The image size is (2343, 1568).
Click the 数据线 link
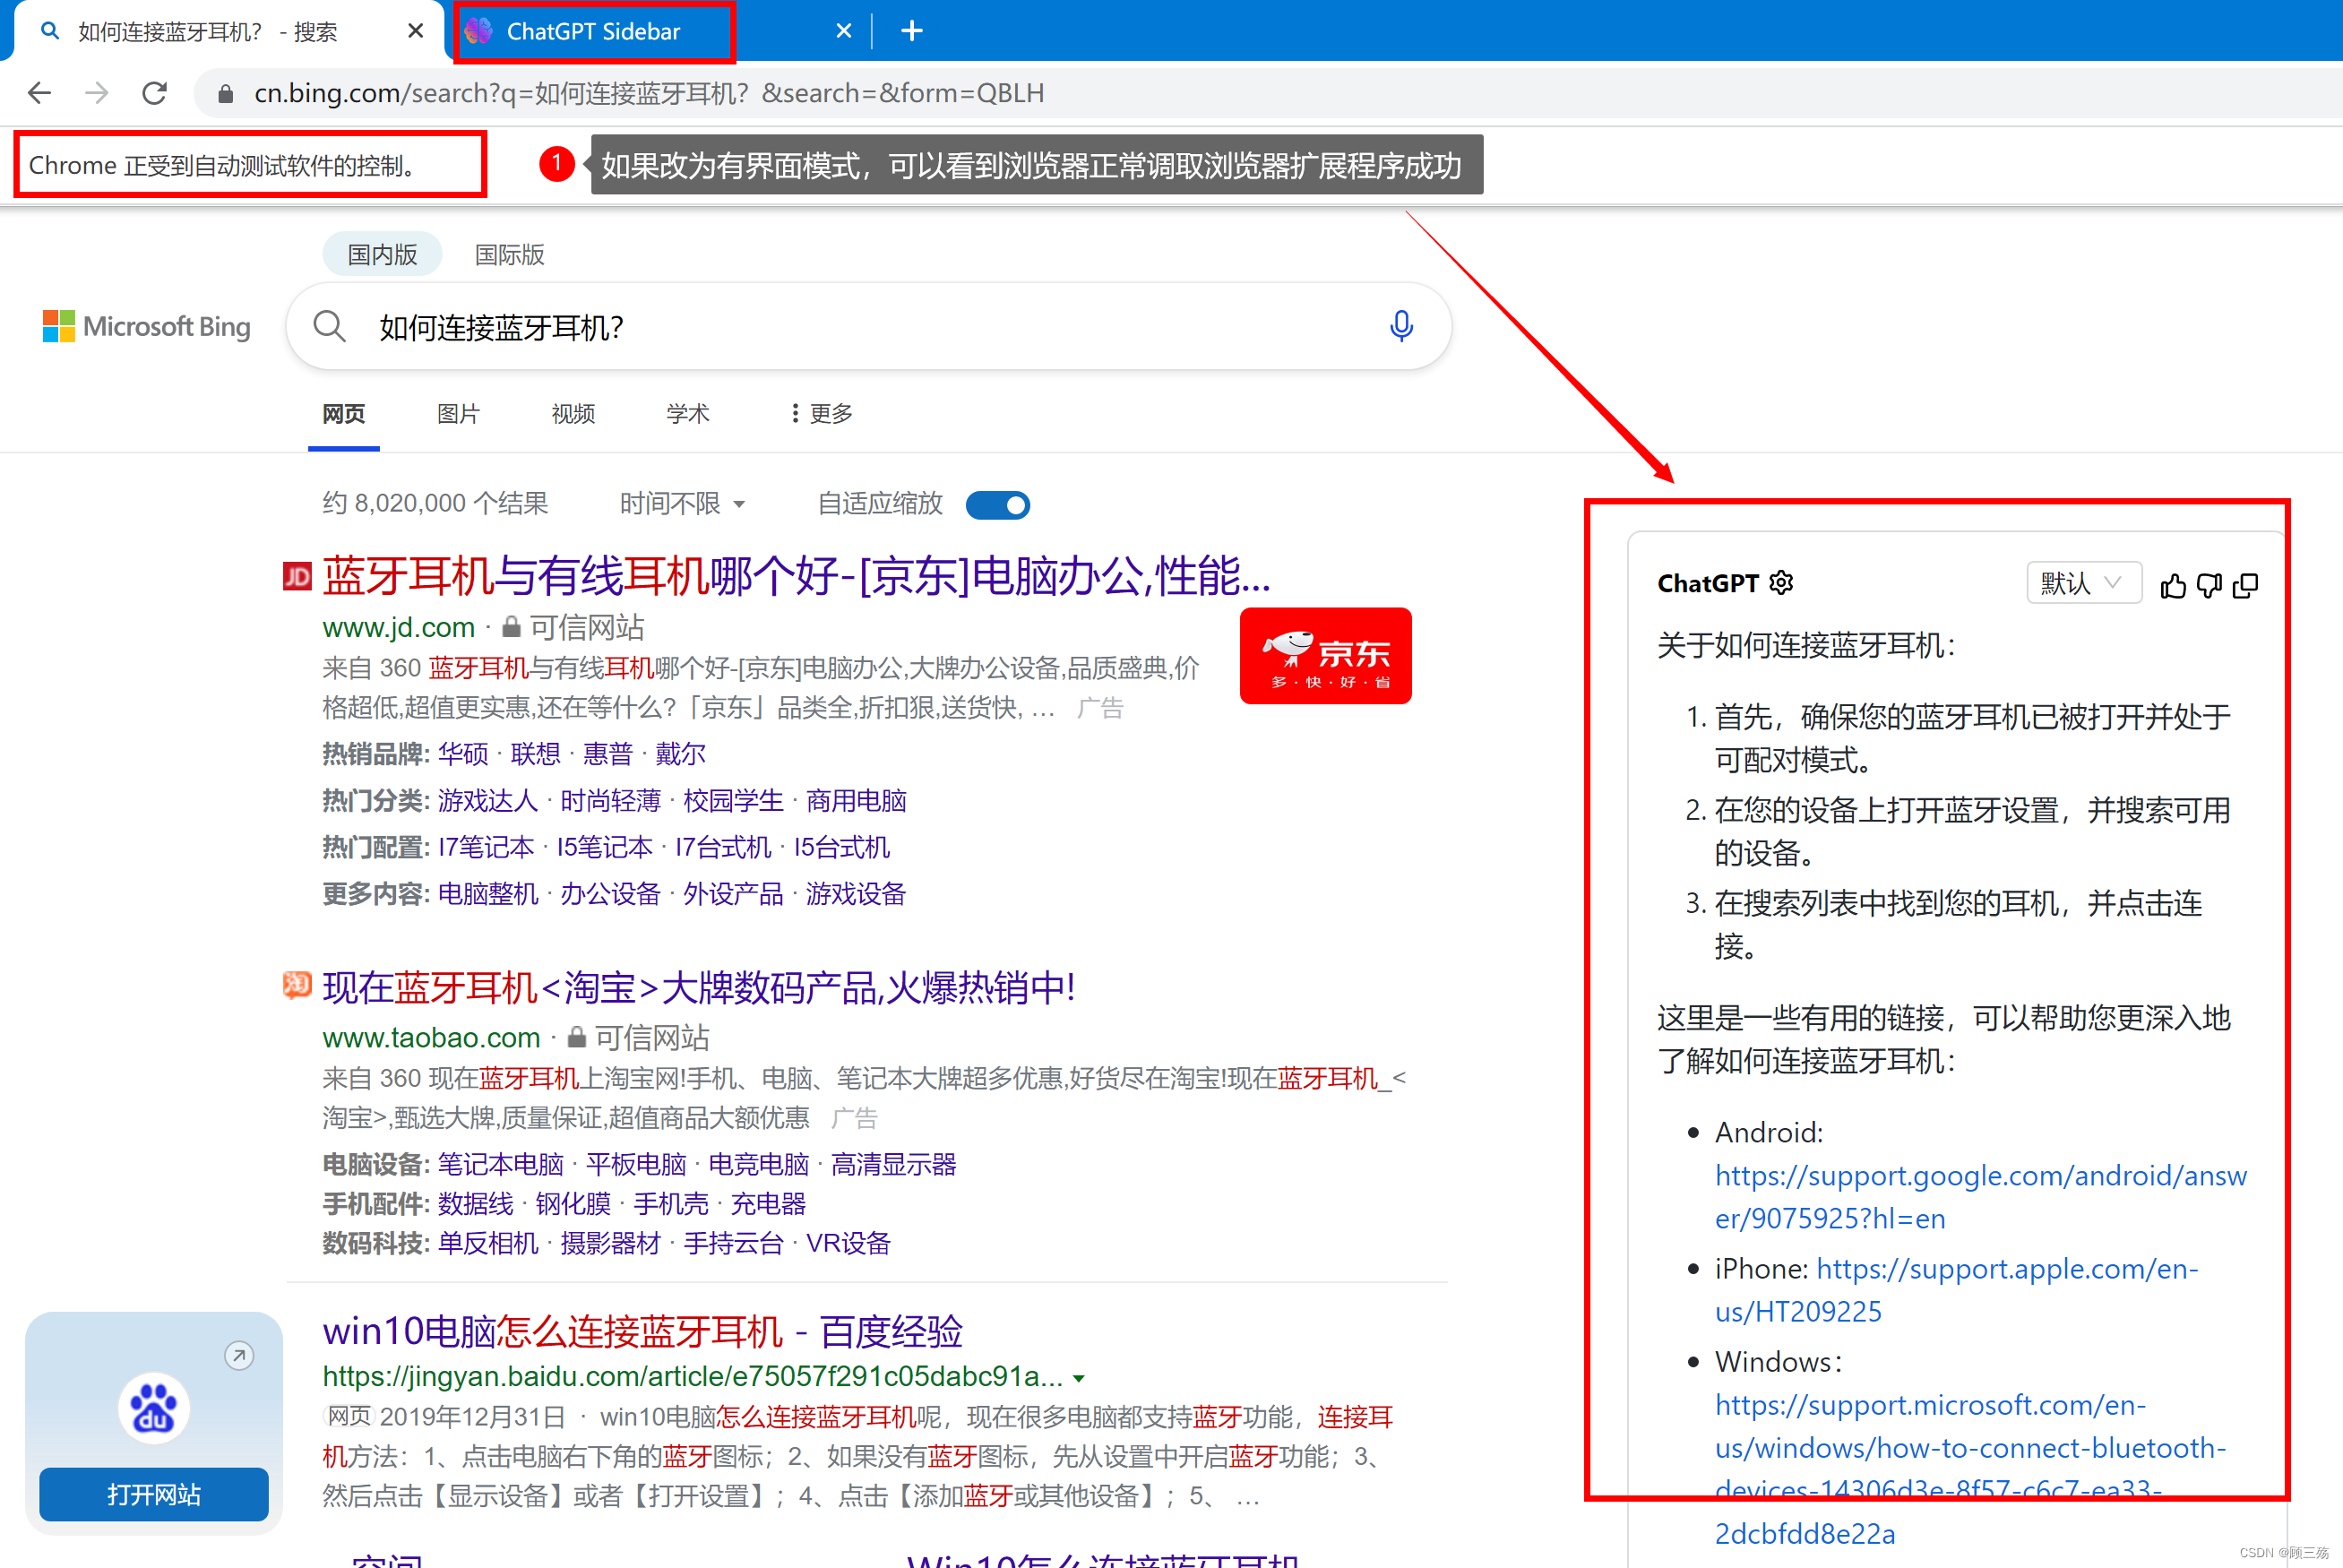(475, 1204)
